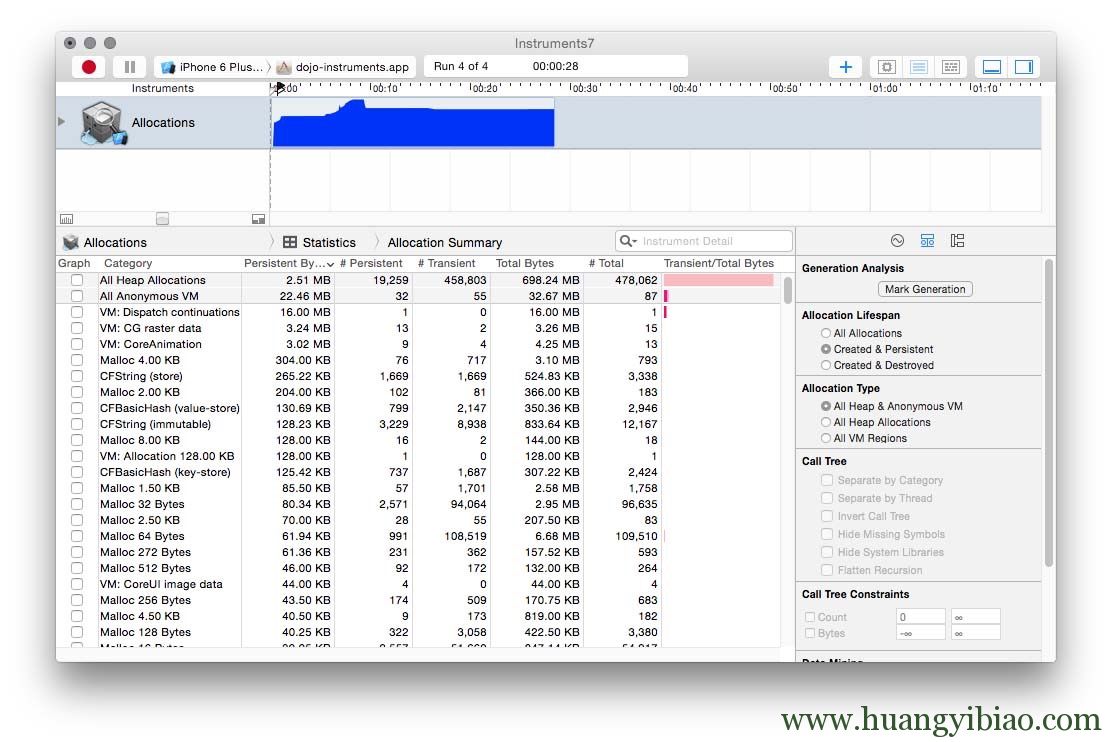Toggle the right inspector pane visibility

tap(1023, 67)
